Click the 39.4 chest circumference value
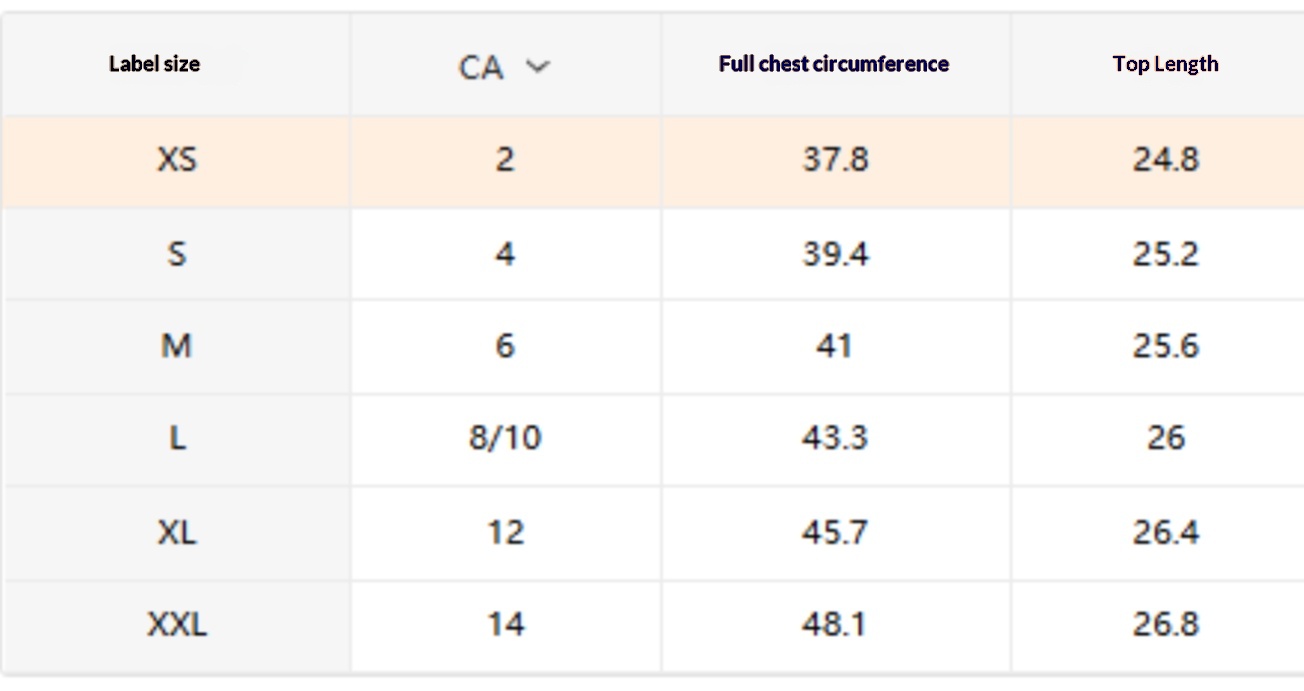This screenshot has width=1304, height=691. 835,253
